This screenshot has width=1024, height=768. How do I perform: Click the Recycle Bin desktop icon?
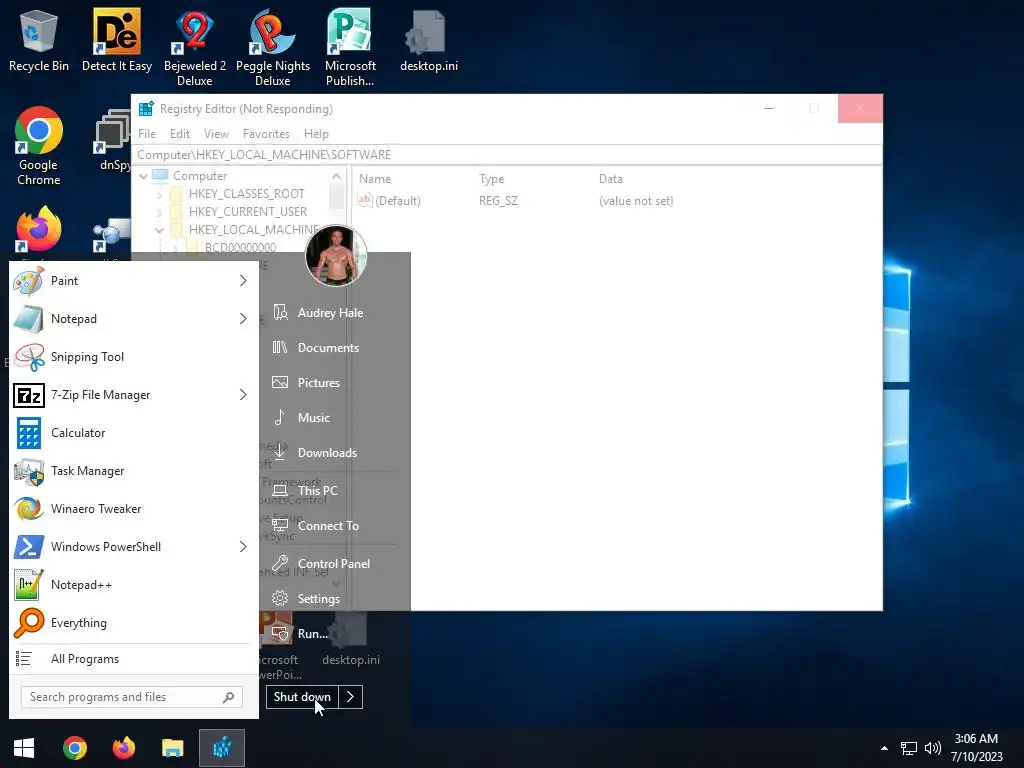39,42
